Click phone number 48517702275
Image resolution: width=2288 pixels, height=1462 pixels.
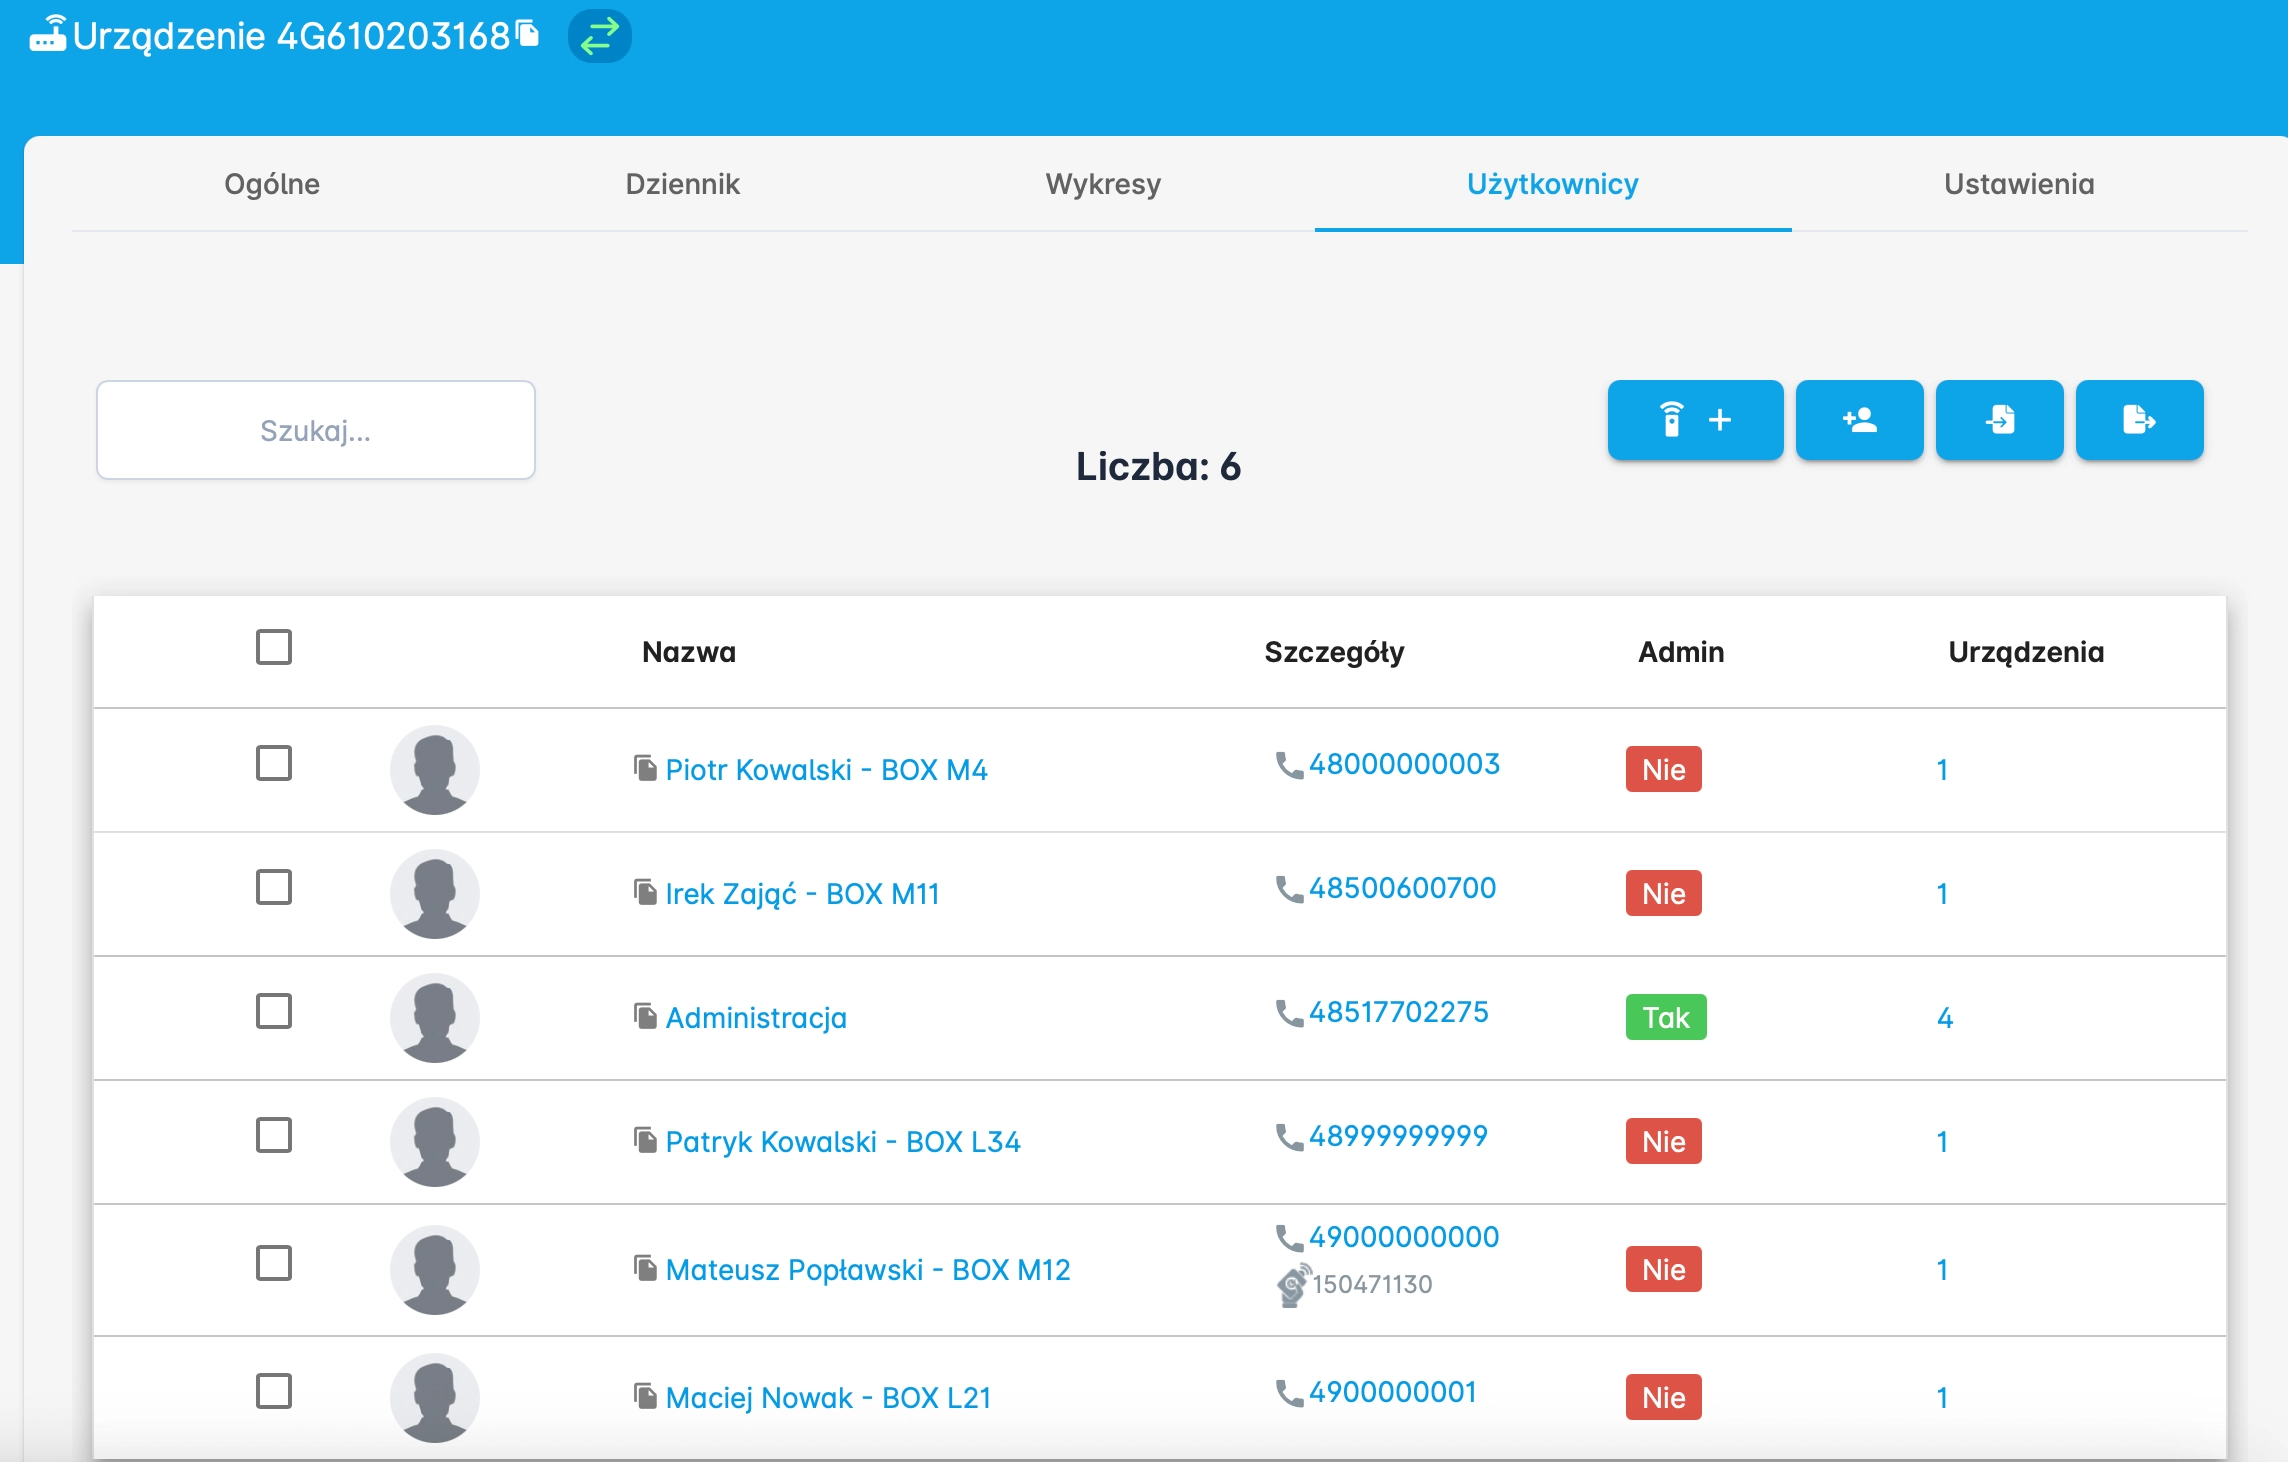pyautogui.click(x=1398, y=1012)
